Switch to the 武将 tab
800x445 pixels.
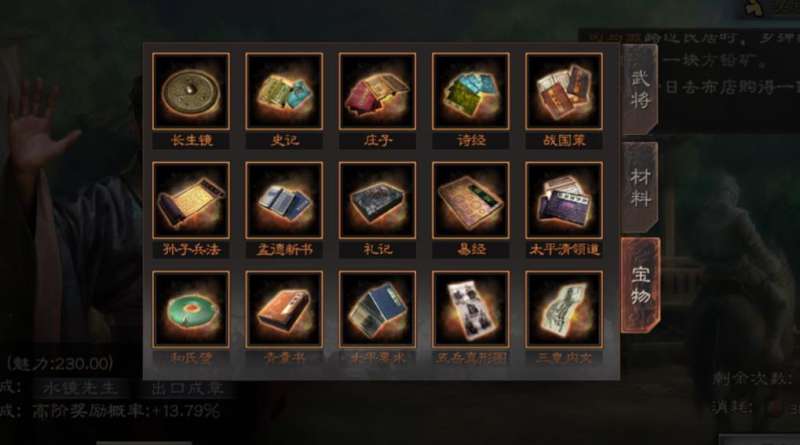640,89
